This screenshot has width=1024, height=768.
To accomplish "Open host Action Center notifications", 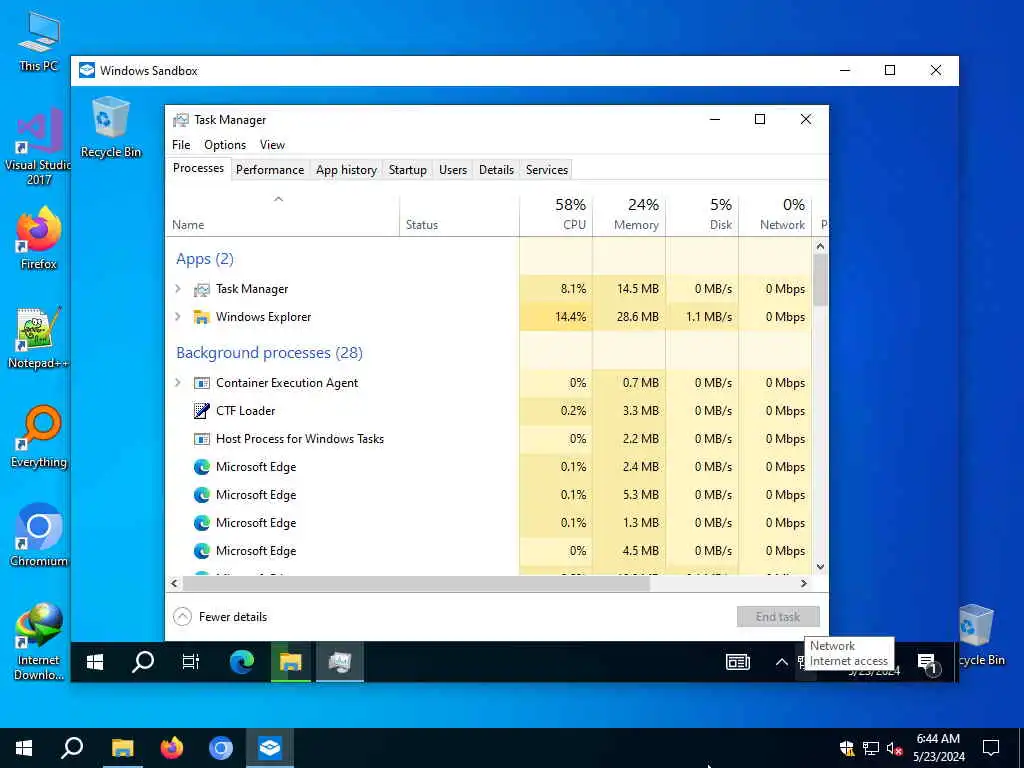I will [991, 748].
